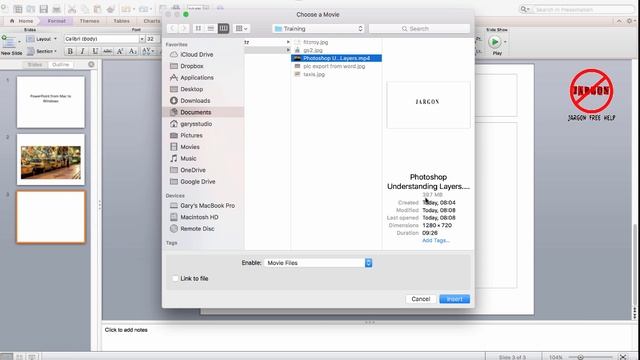Open Dropbox folder in sidebar
Image resolution: width=640 pixels, height=360 pixels.
point(191,66)
